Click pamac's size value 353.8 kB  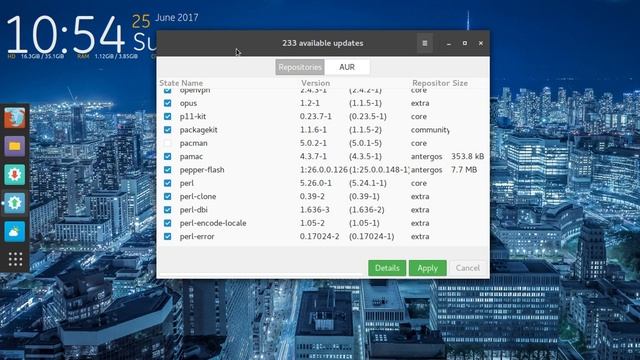[x=467, y=156]
